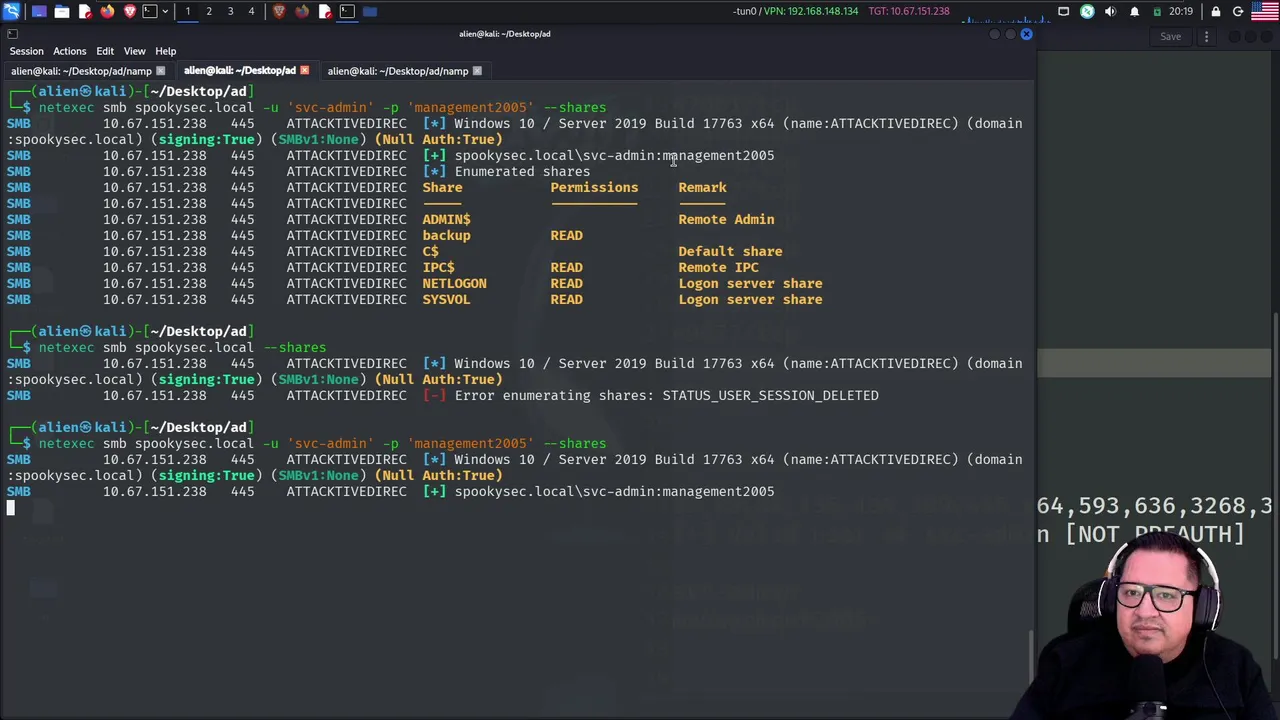
Task: Click the TGT 10.67.151.238 panel text
Action: coord(909,11)
